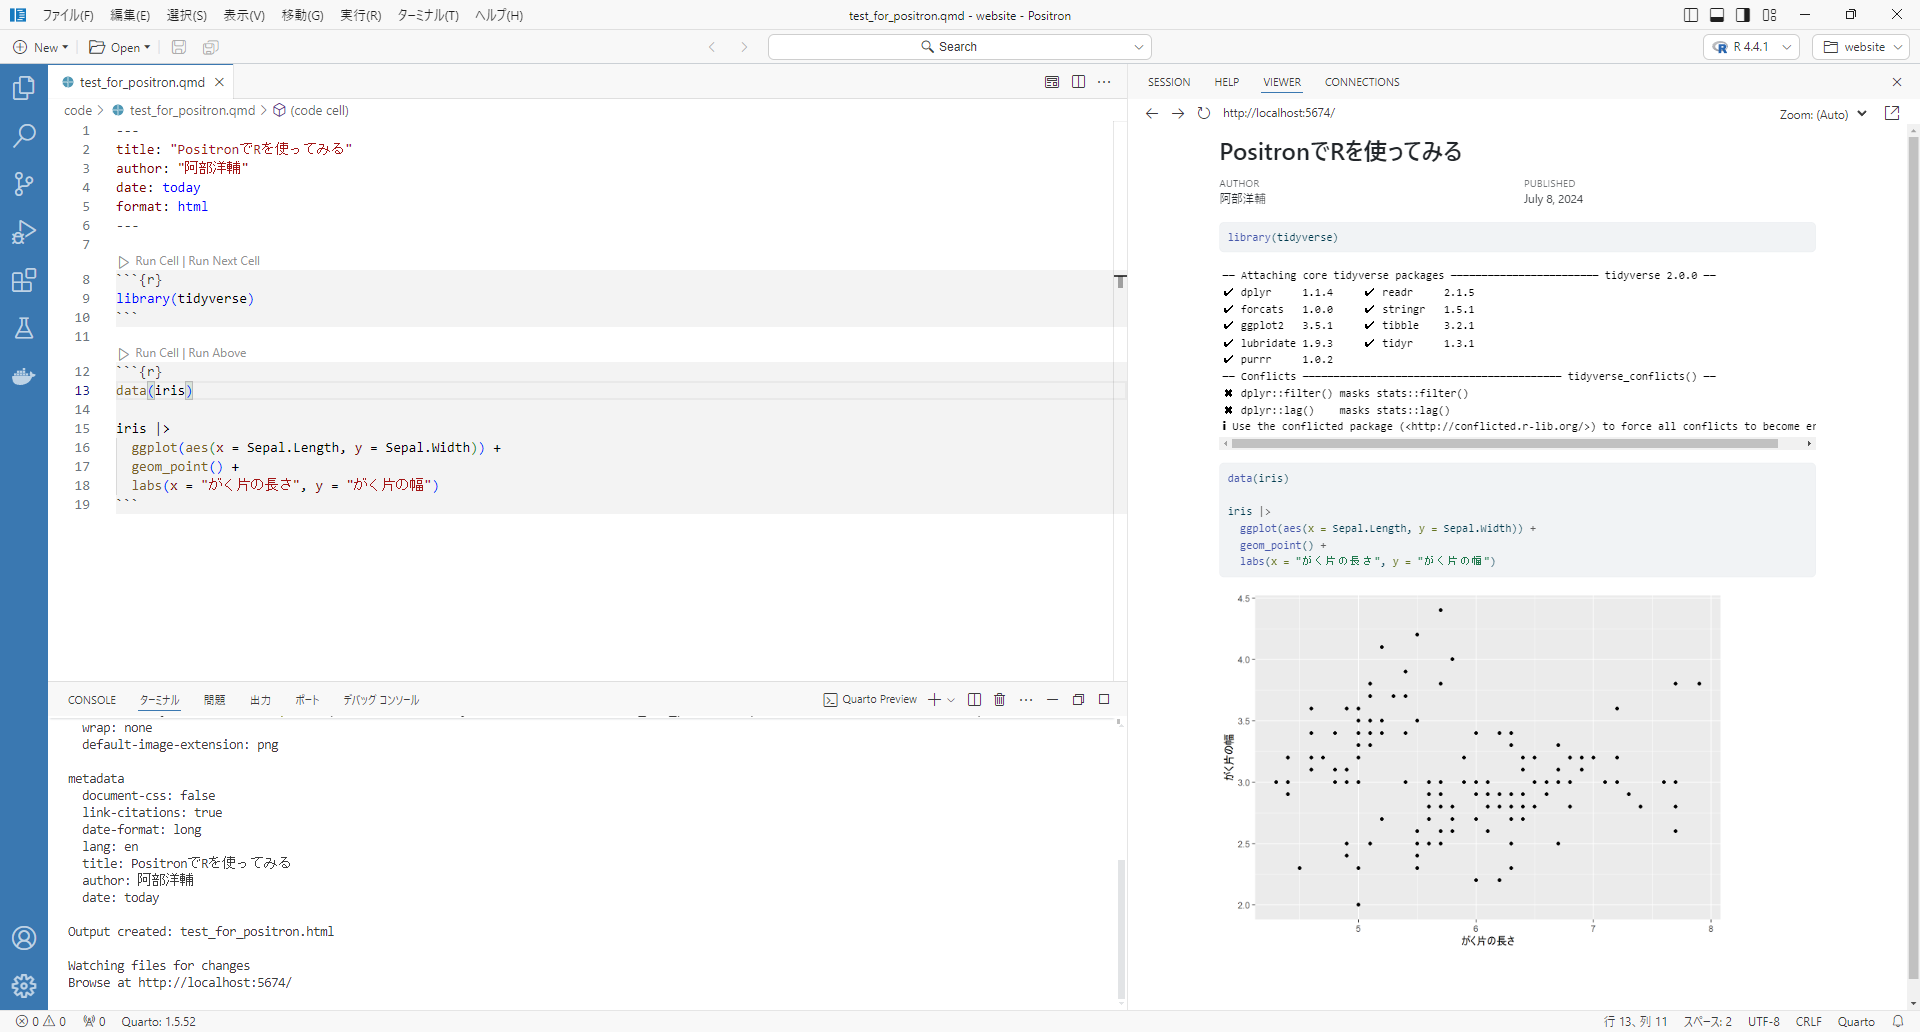The width and height of the screenshot is (1920, 1032).
Task: Toggle the bottom panel layout button
Action: pos(1717,15)
